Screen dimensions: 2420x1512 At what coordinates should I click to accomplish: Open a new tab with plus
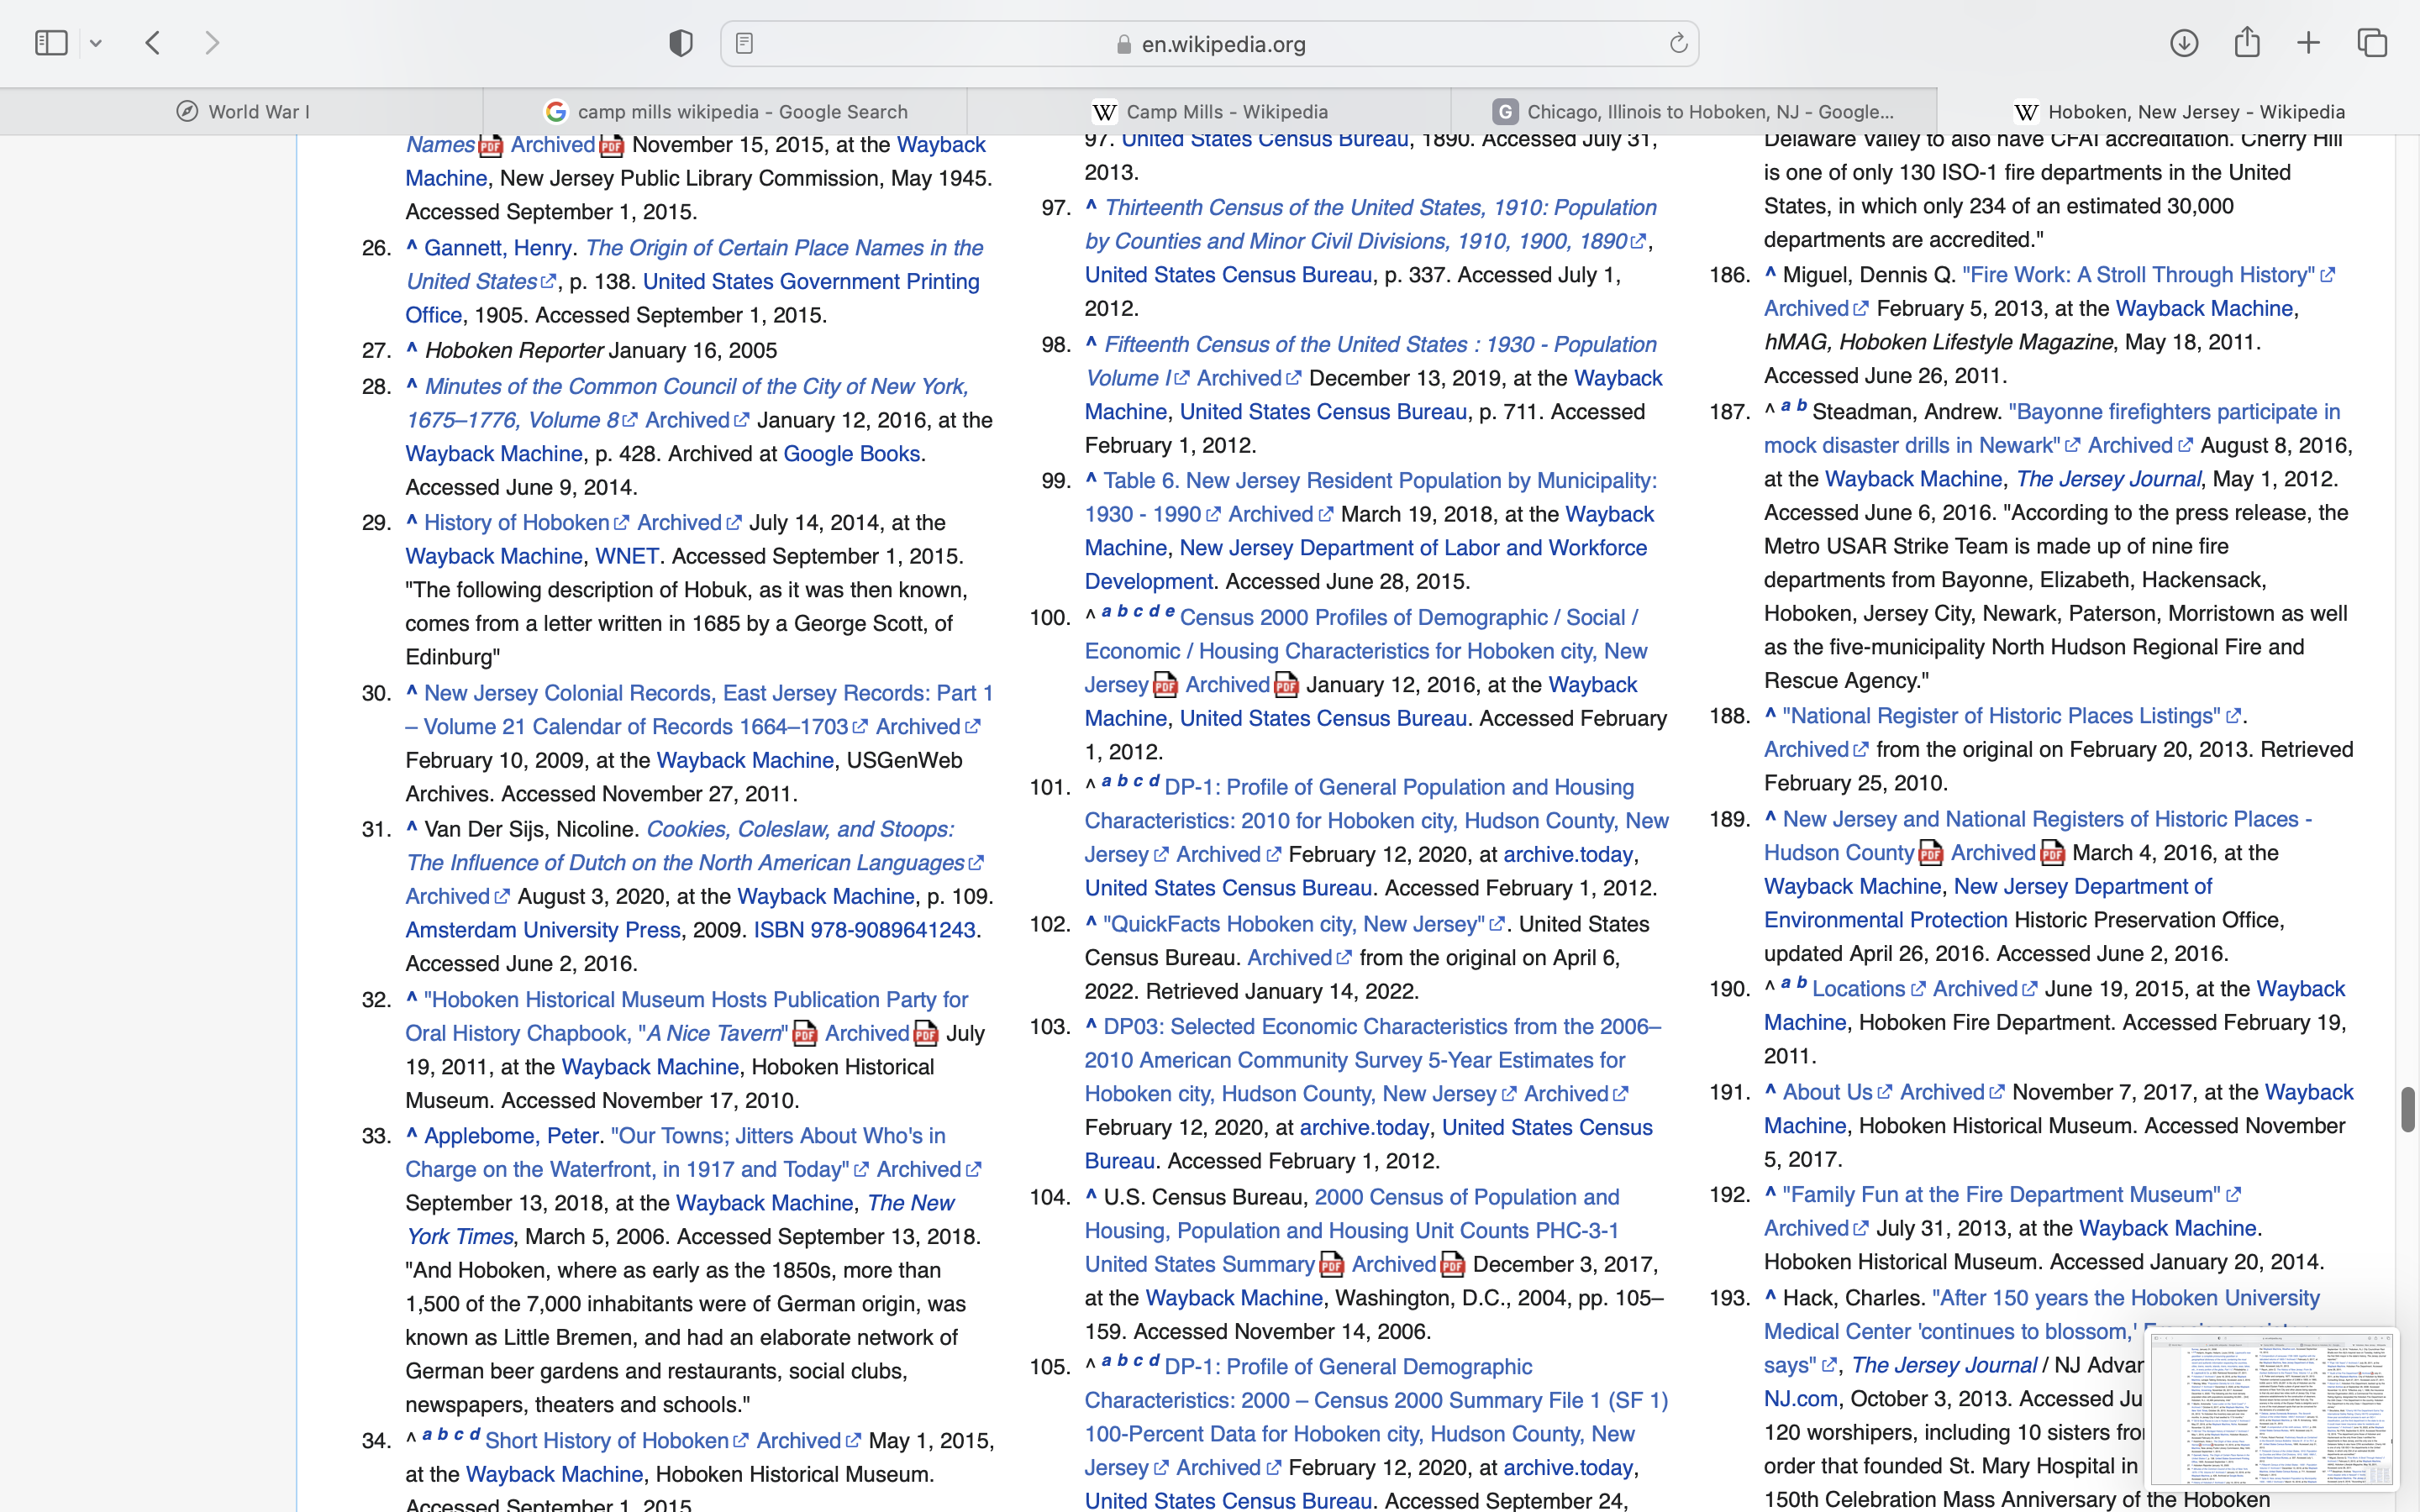2309,43
